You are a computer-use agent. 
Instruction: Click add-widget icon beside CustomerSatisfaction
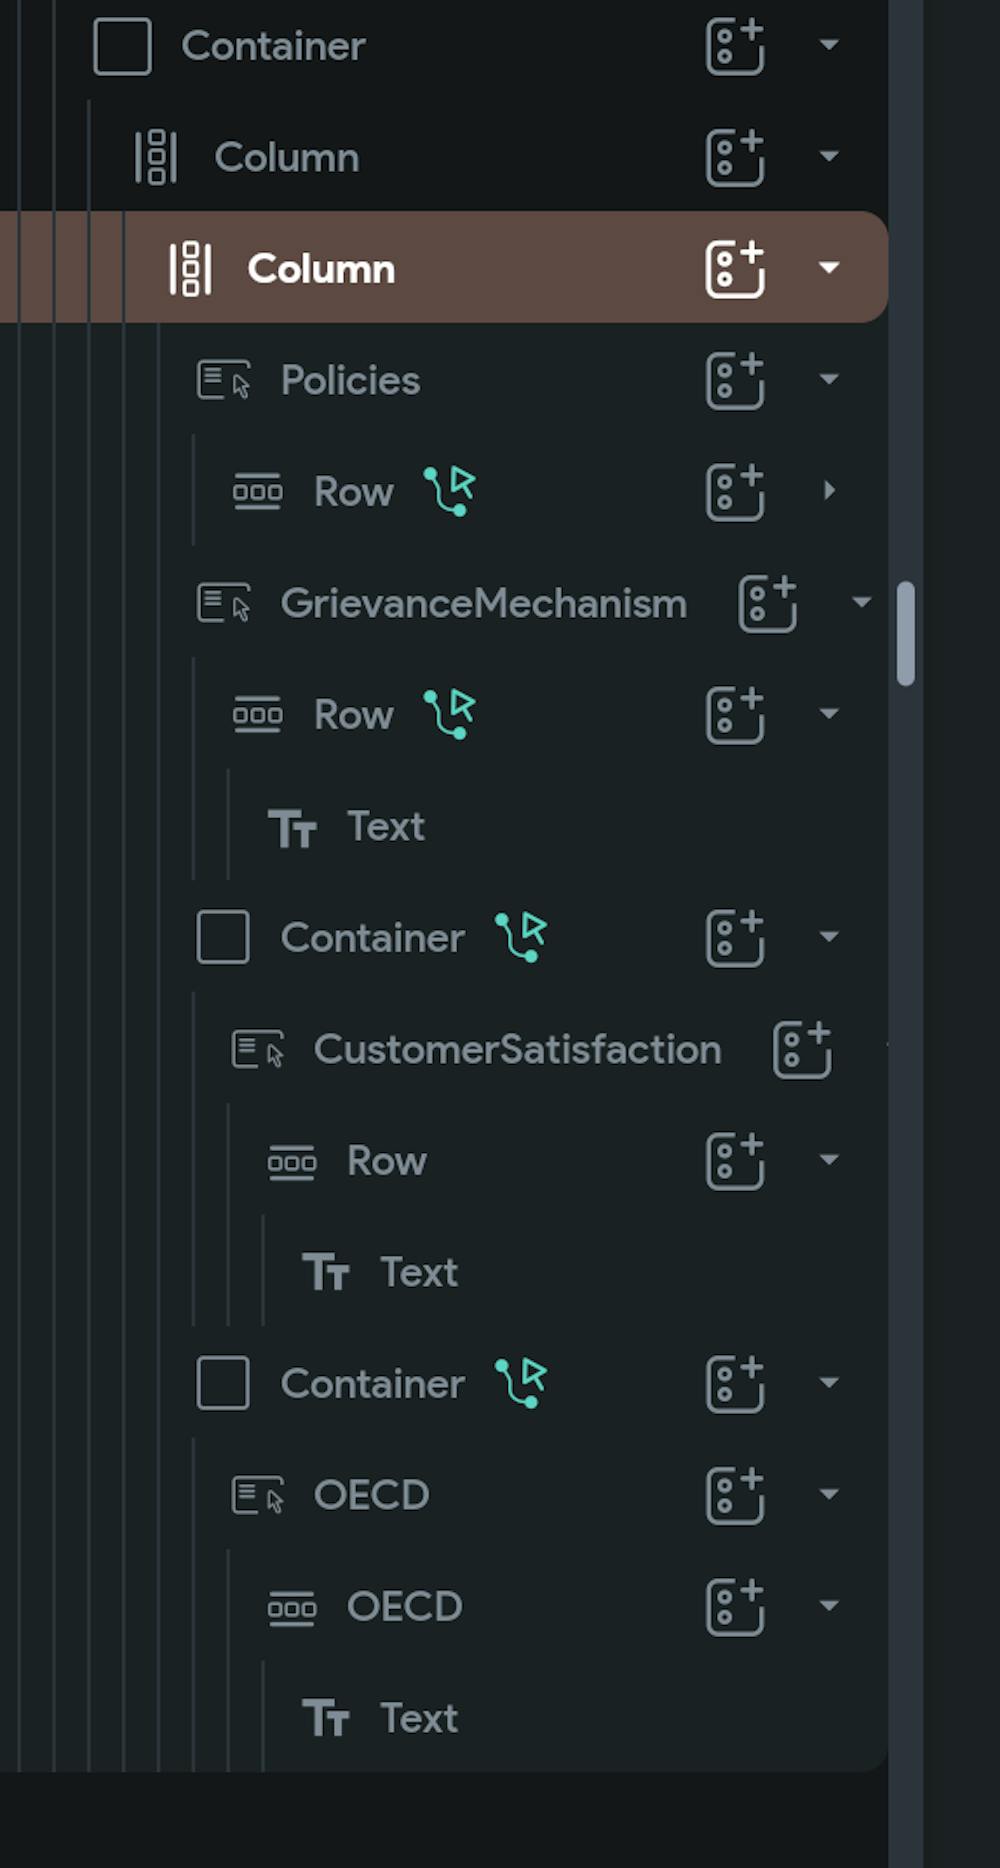click(801, 1049)
